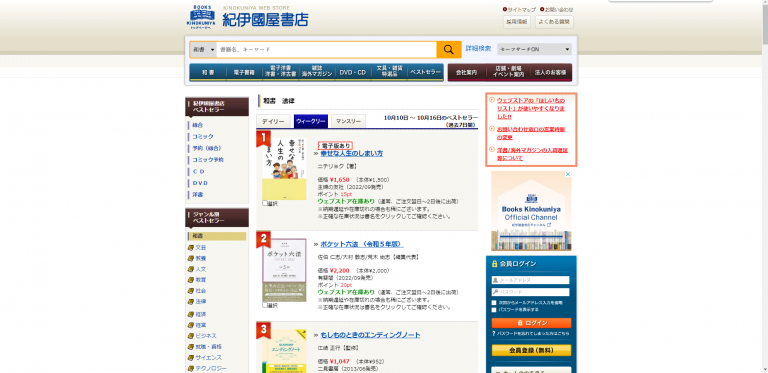Open the ベストセラー navigation menu

pos(425,72)
